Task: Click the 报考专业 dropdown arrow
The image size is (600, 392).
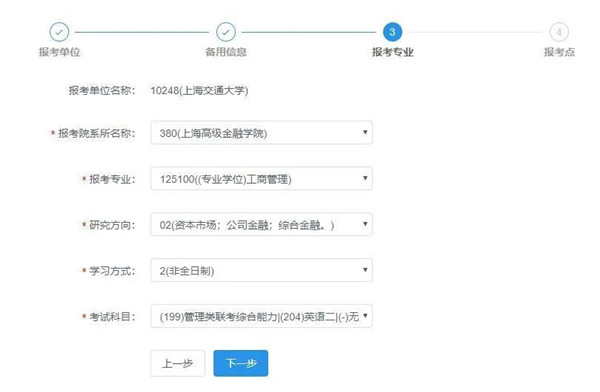Action: (x=365, y=178)
